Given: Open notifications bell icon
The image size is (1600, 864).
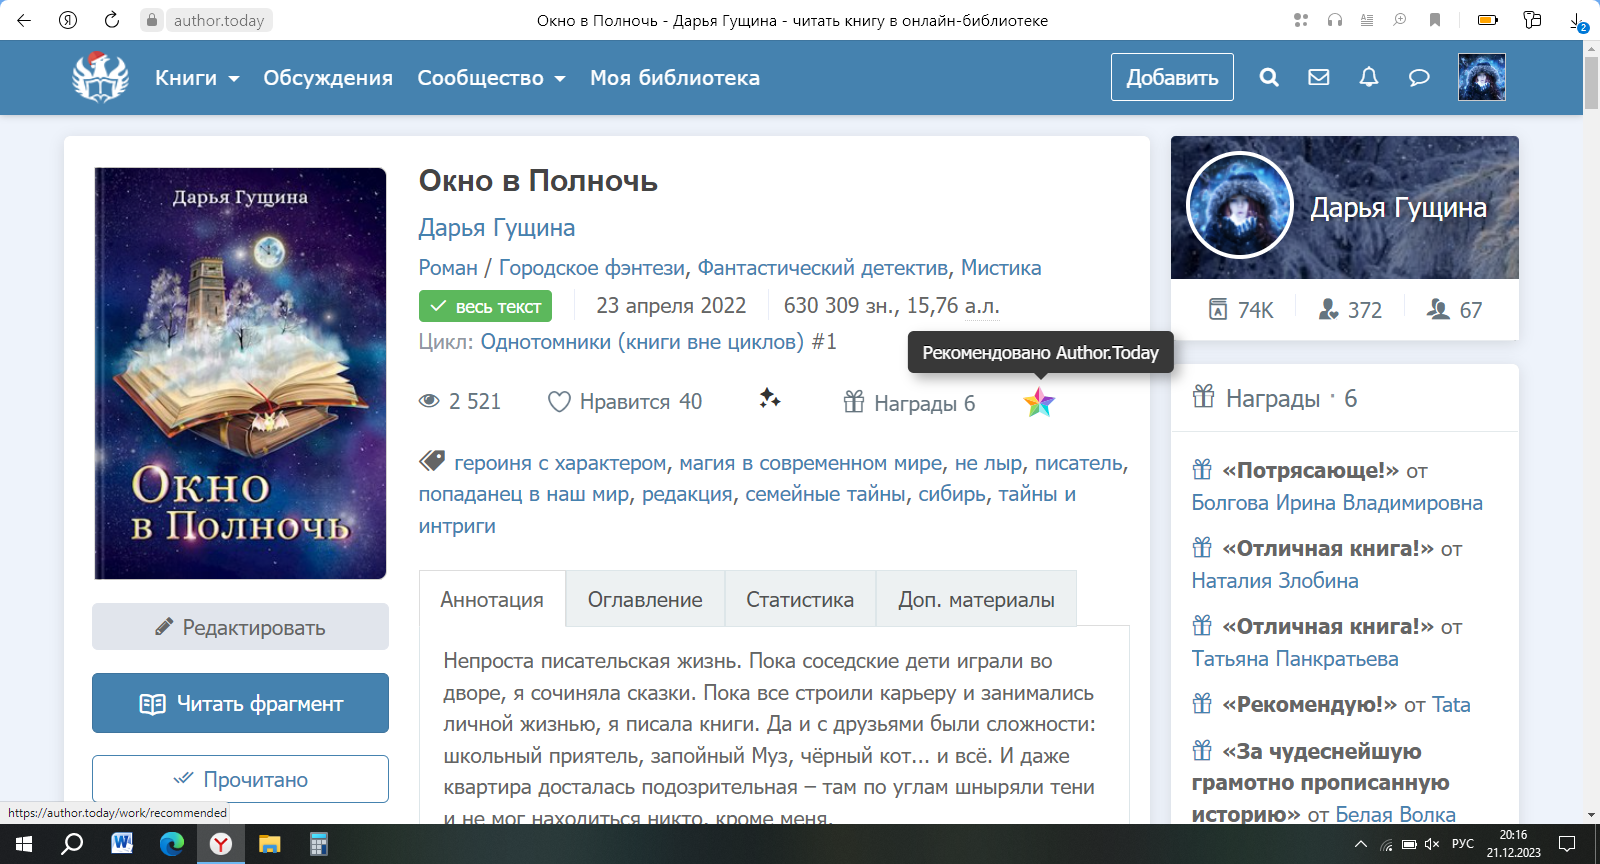Looking at the screenshot, I should coord(1369,77).
